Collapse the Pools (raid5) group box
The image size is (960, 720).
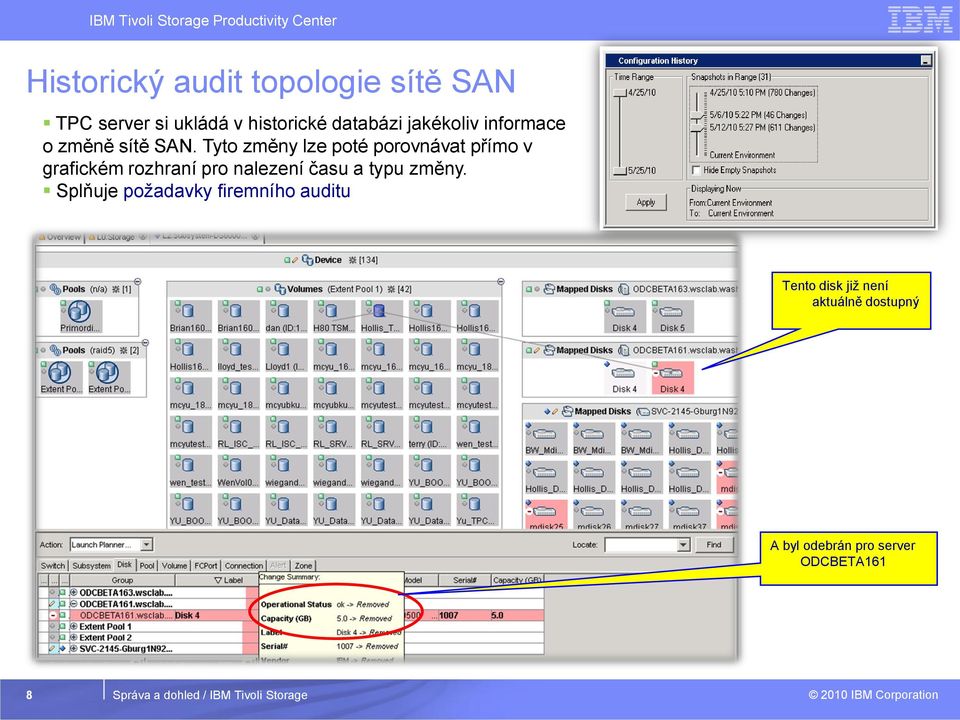coord(145,343)
